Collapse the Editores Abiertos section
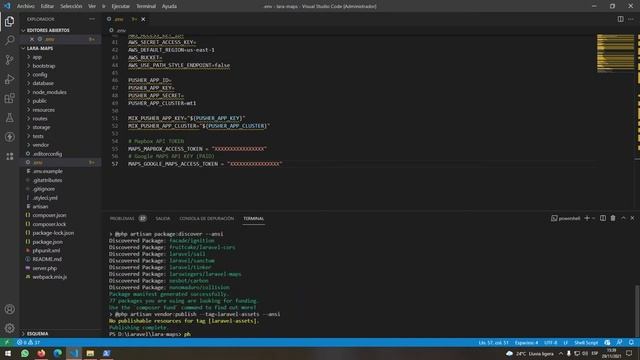The height and width of the screenshot is (360, 640). click(x=60, y=30)
